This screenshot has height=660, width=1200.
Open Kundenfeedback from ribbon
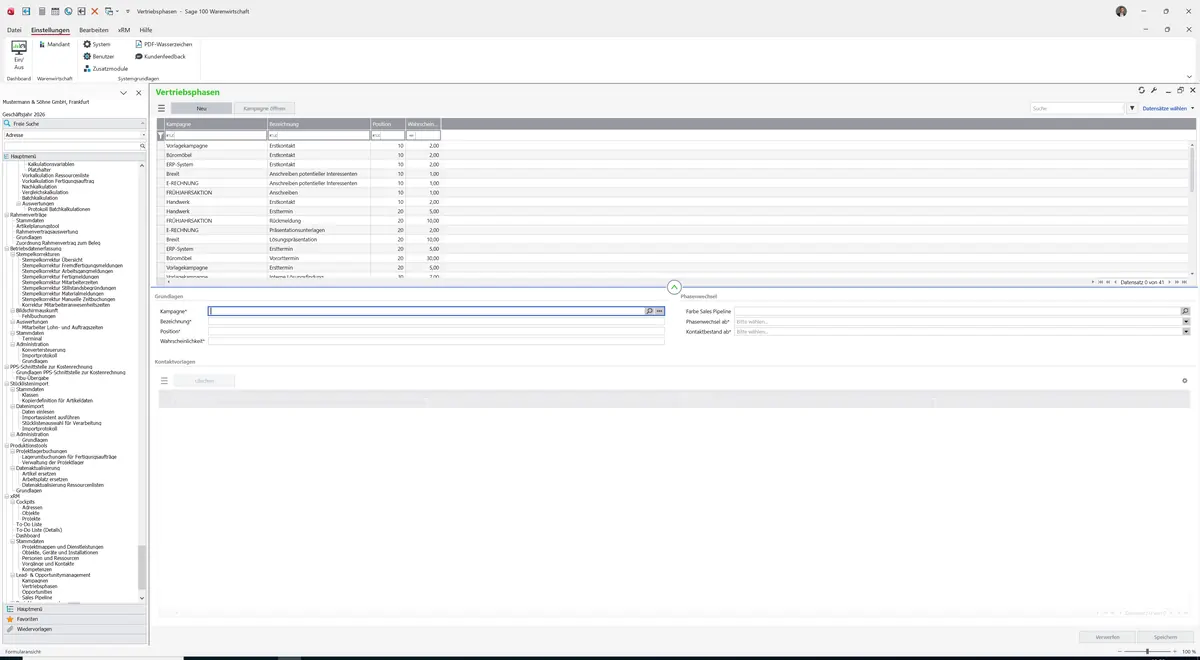(x=160, y=56)
